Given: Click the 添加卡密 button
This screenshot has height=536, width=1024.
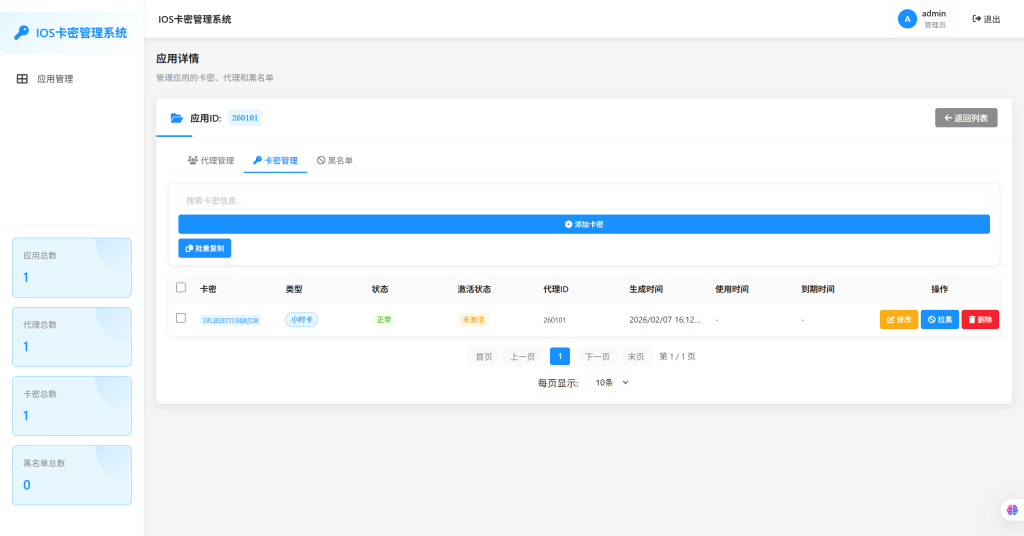Looking at the screenshot, I should coord(584,224).
